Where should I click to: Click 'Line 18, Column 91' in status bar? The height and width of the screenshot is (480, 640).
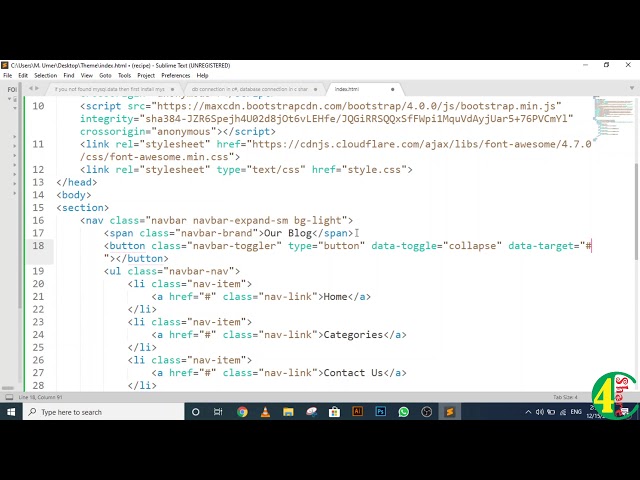coord(40,397)
